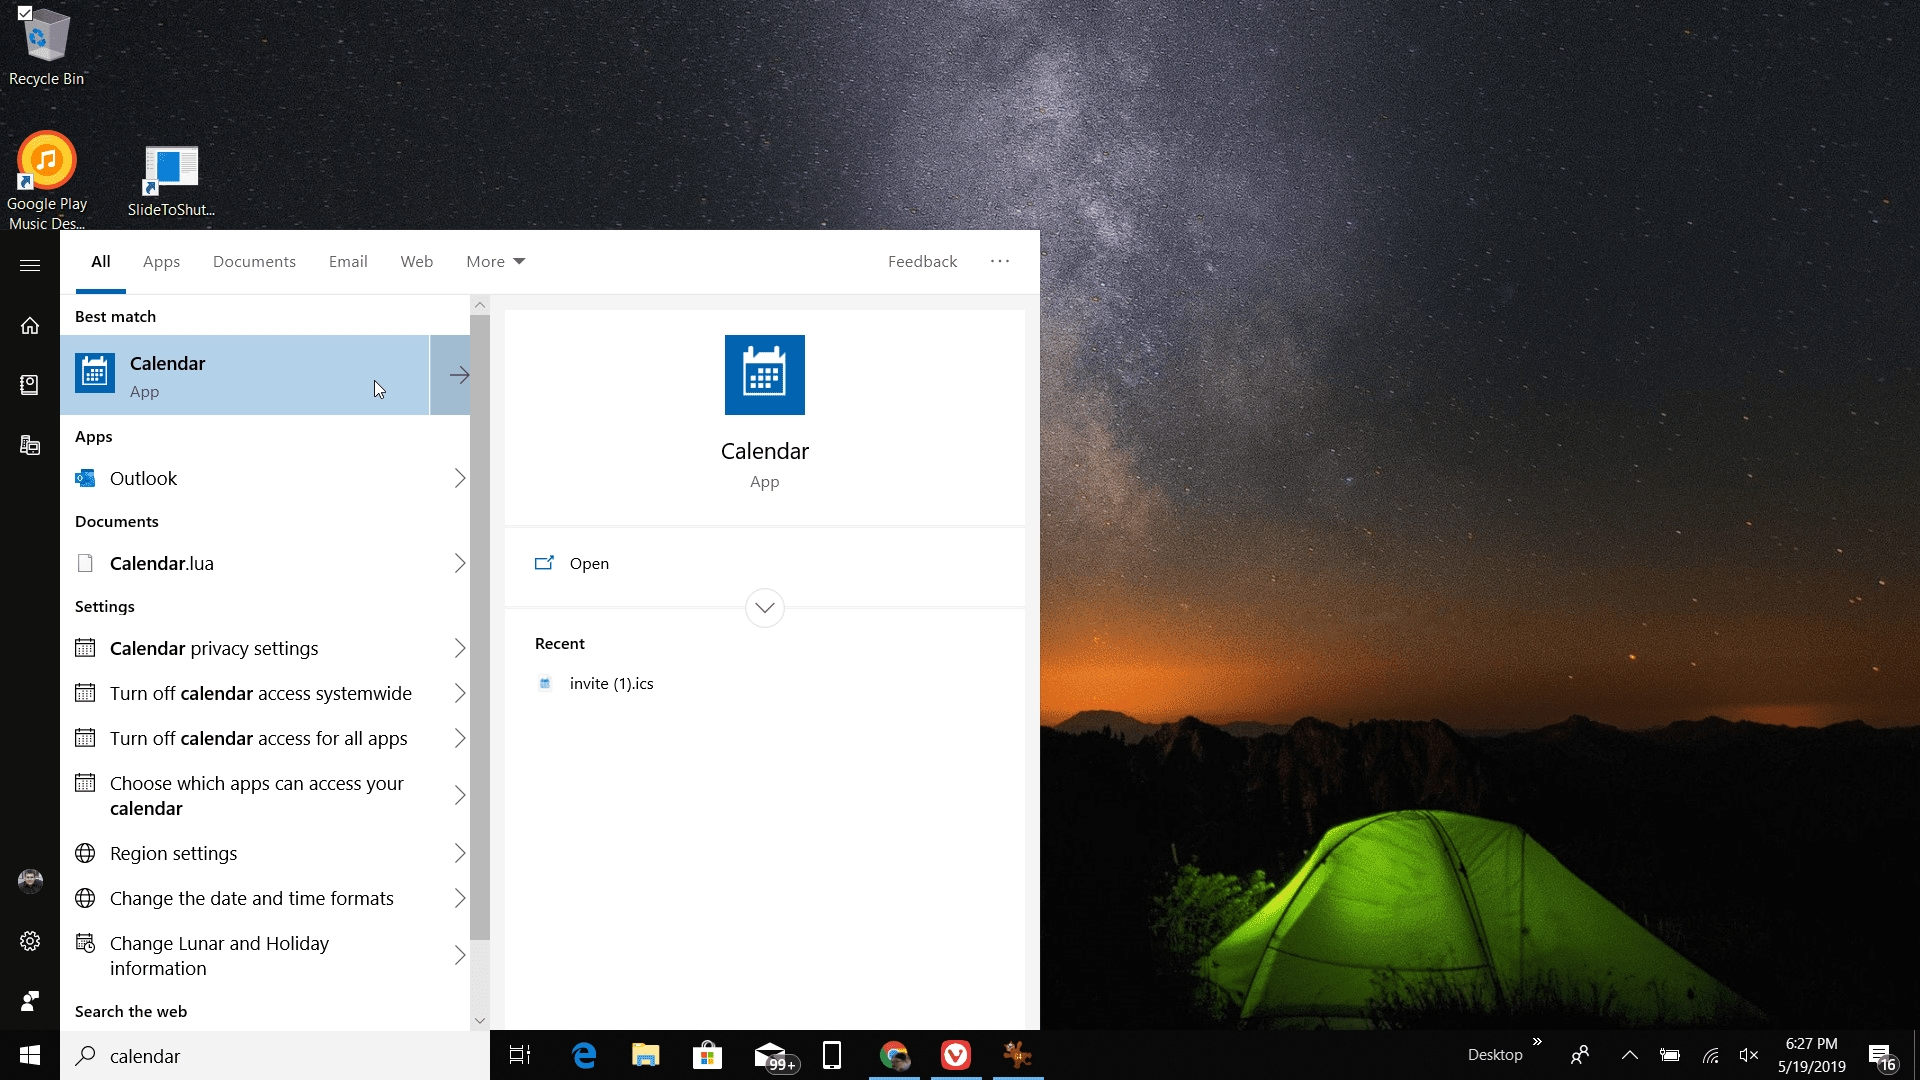Switch to Documents search tab

(x=255, y=261)
